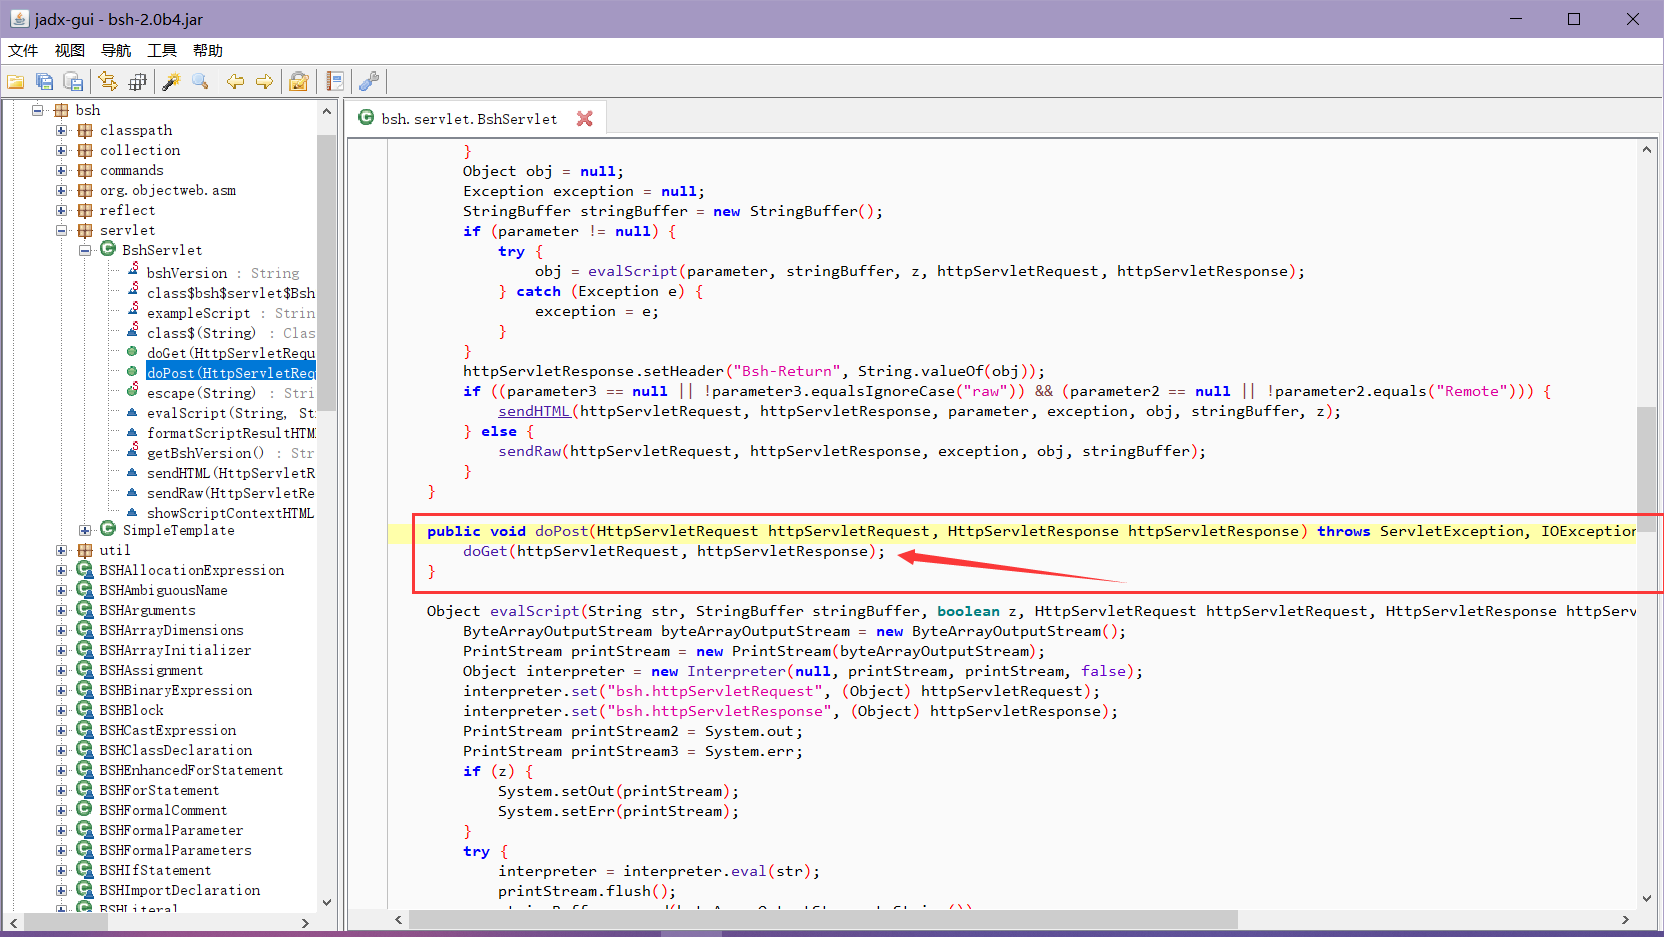Open the 帮助 menu
The width and height of the screenshot is (1664, 937).
pos(208,51)
